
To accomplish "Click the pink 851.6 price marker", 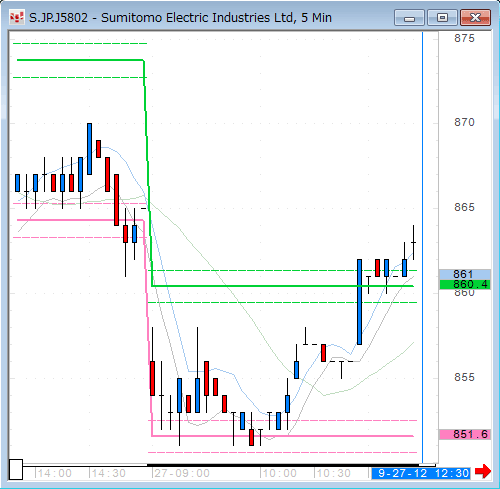I will (465, 434).
